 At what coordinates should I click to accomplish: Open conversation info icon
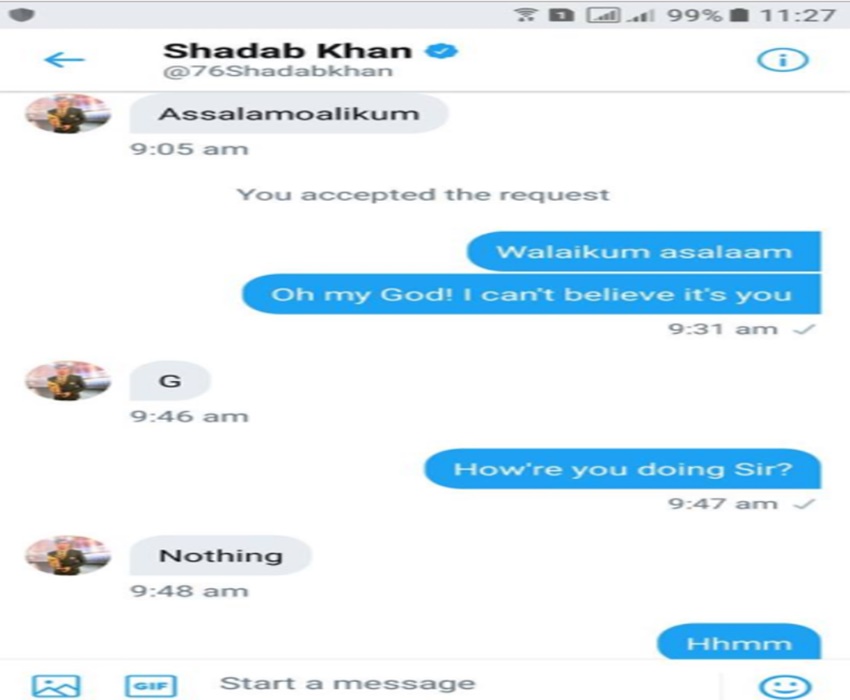(782, 60)
